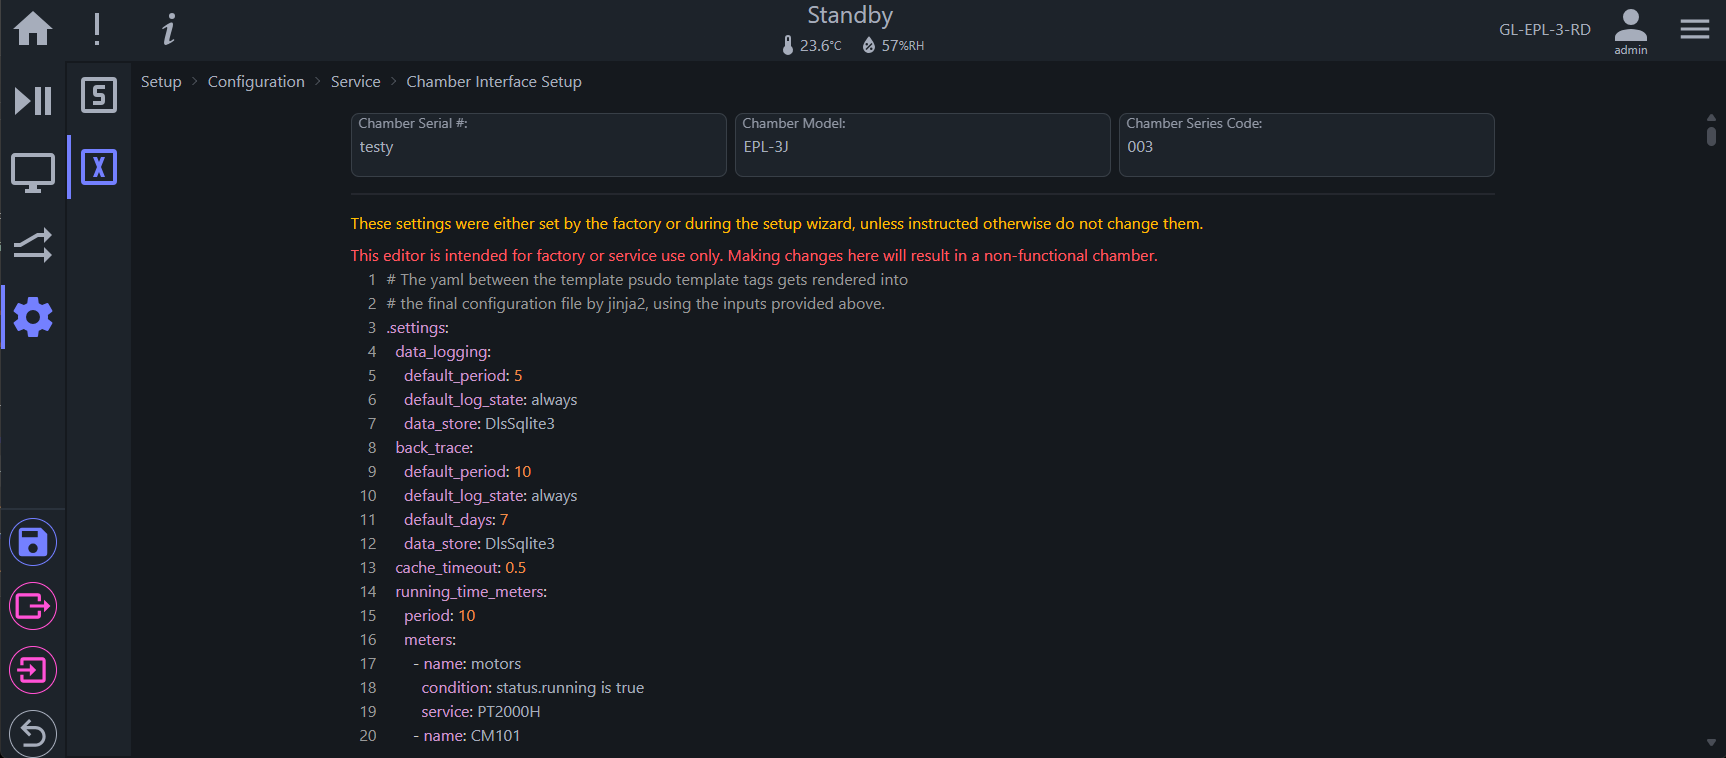This screenshot has height=758, width=1726.
Task: Import configuration with pink arrow-in icon
Action: (33, 670)
